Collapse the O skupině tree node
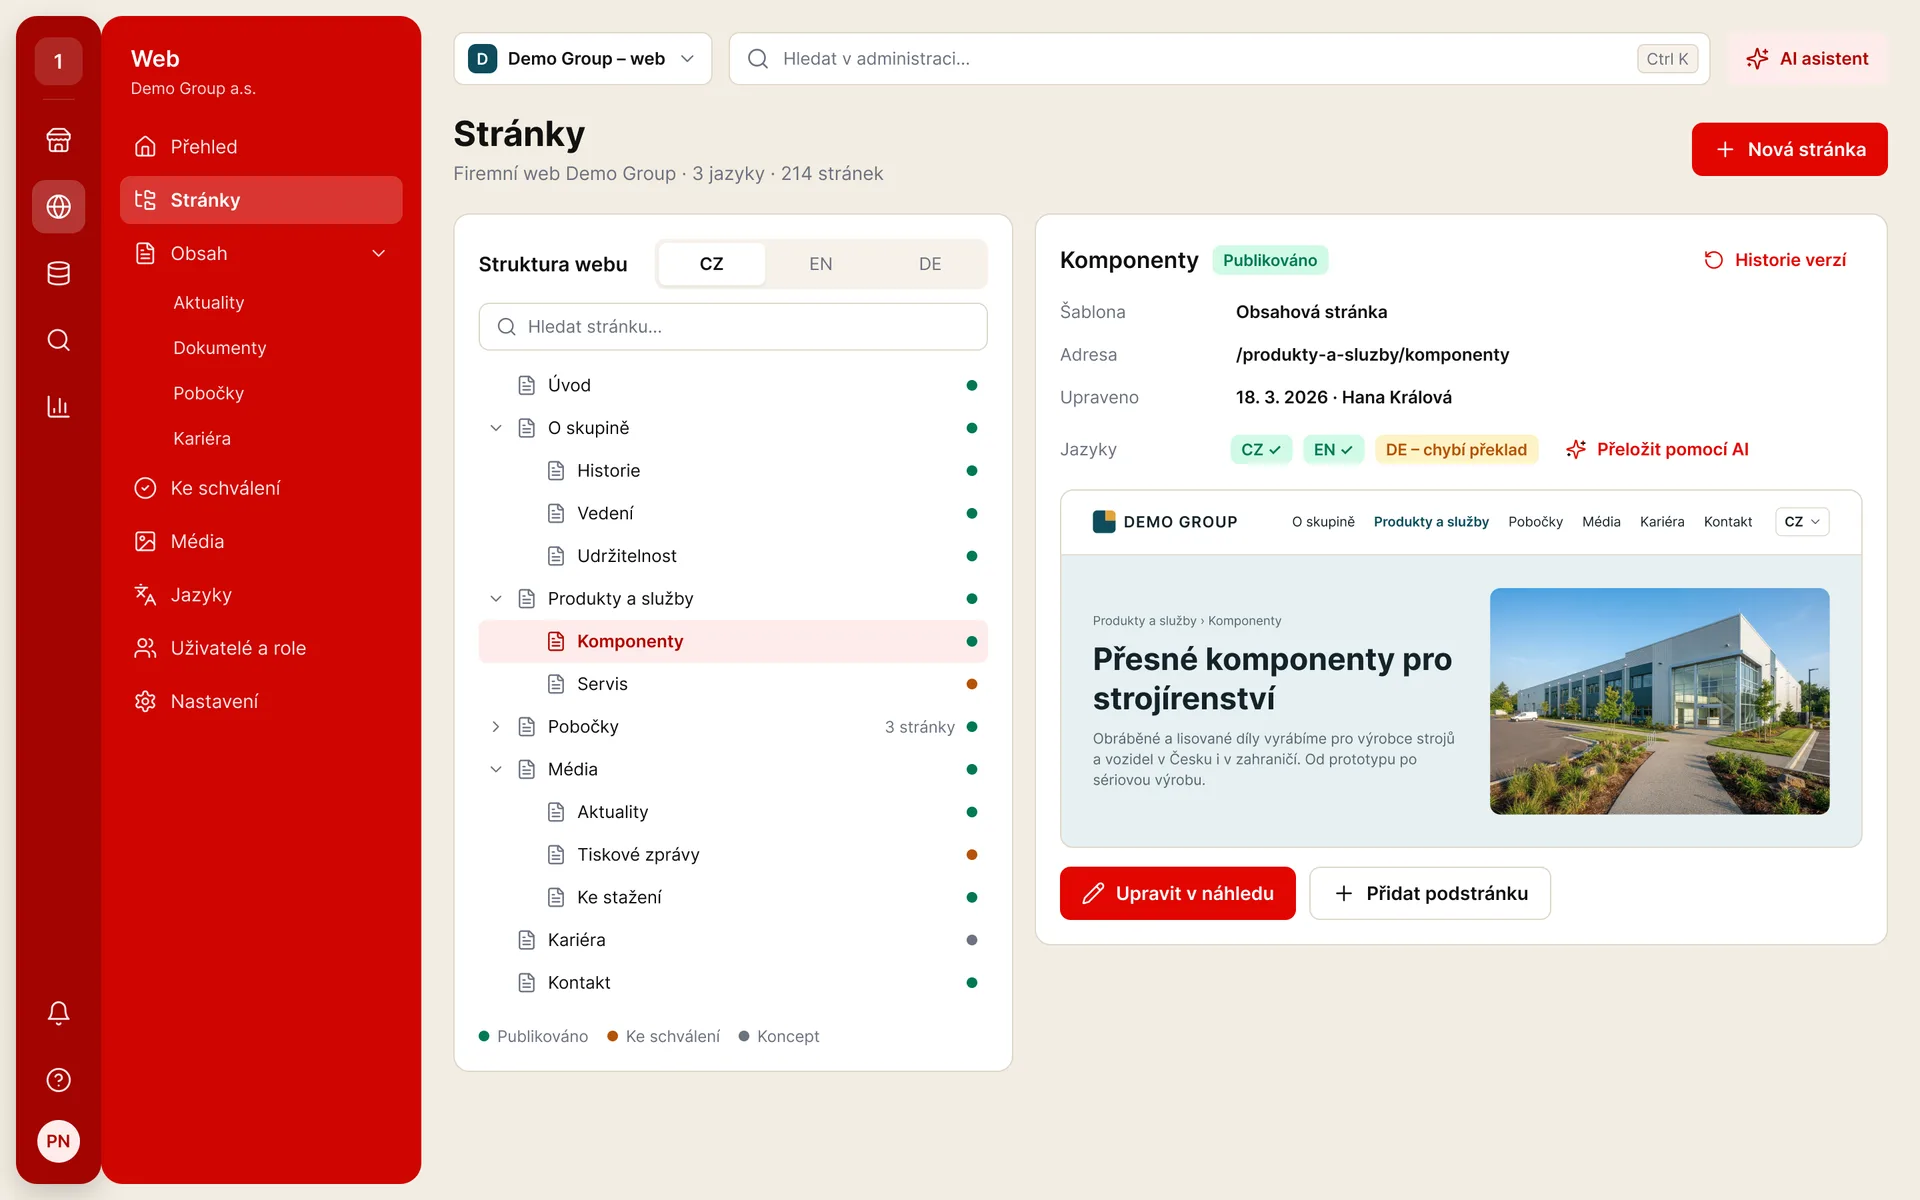This screenshot has height=1200, width=1920. 495,428
